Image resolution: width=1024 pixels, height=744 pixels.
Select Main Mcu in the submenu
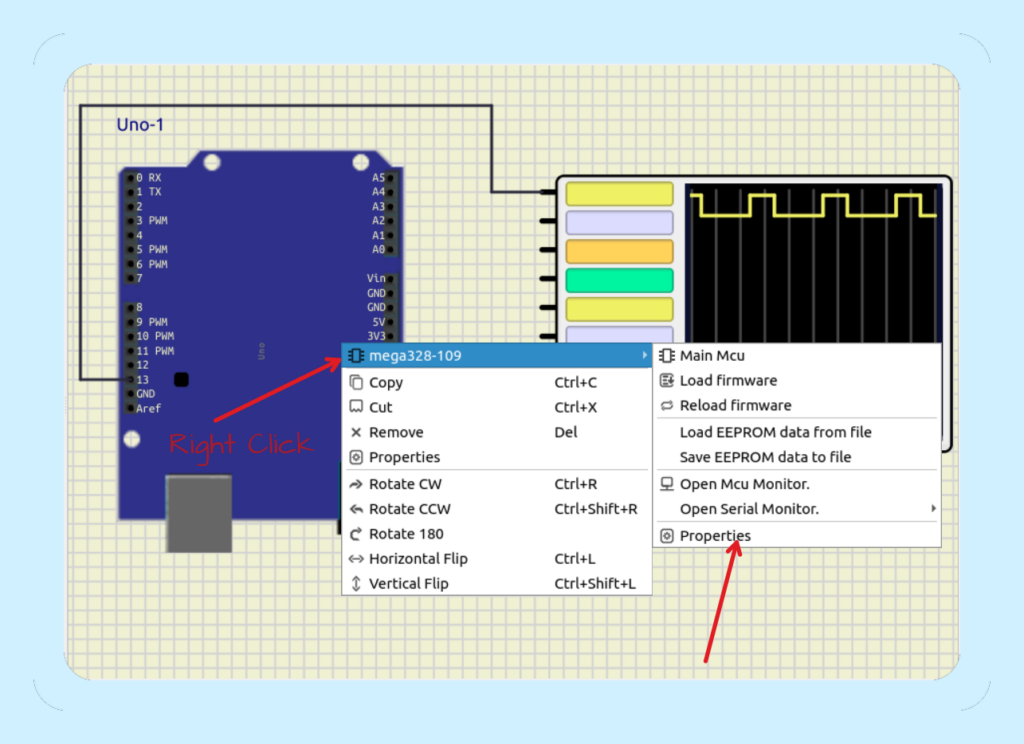point(797,355)
